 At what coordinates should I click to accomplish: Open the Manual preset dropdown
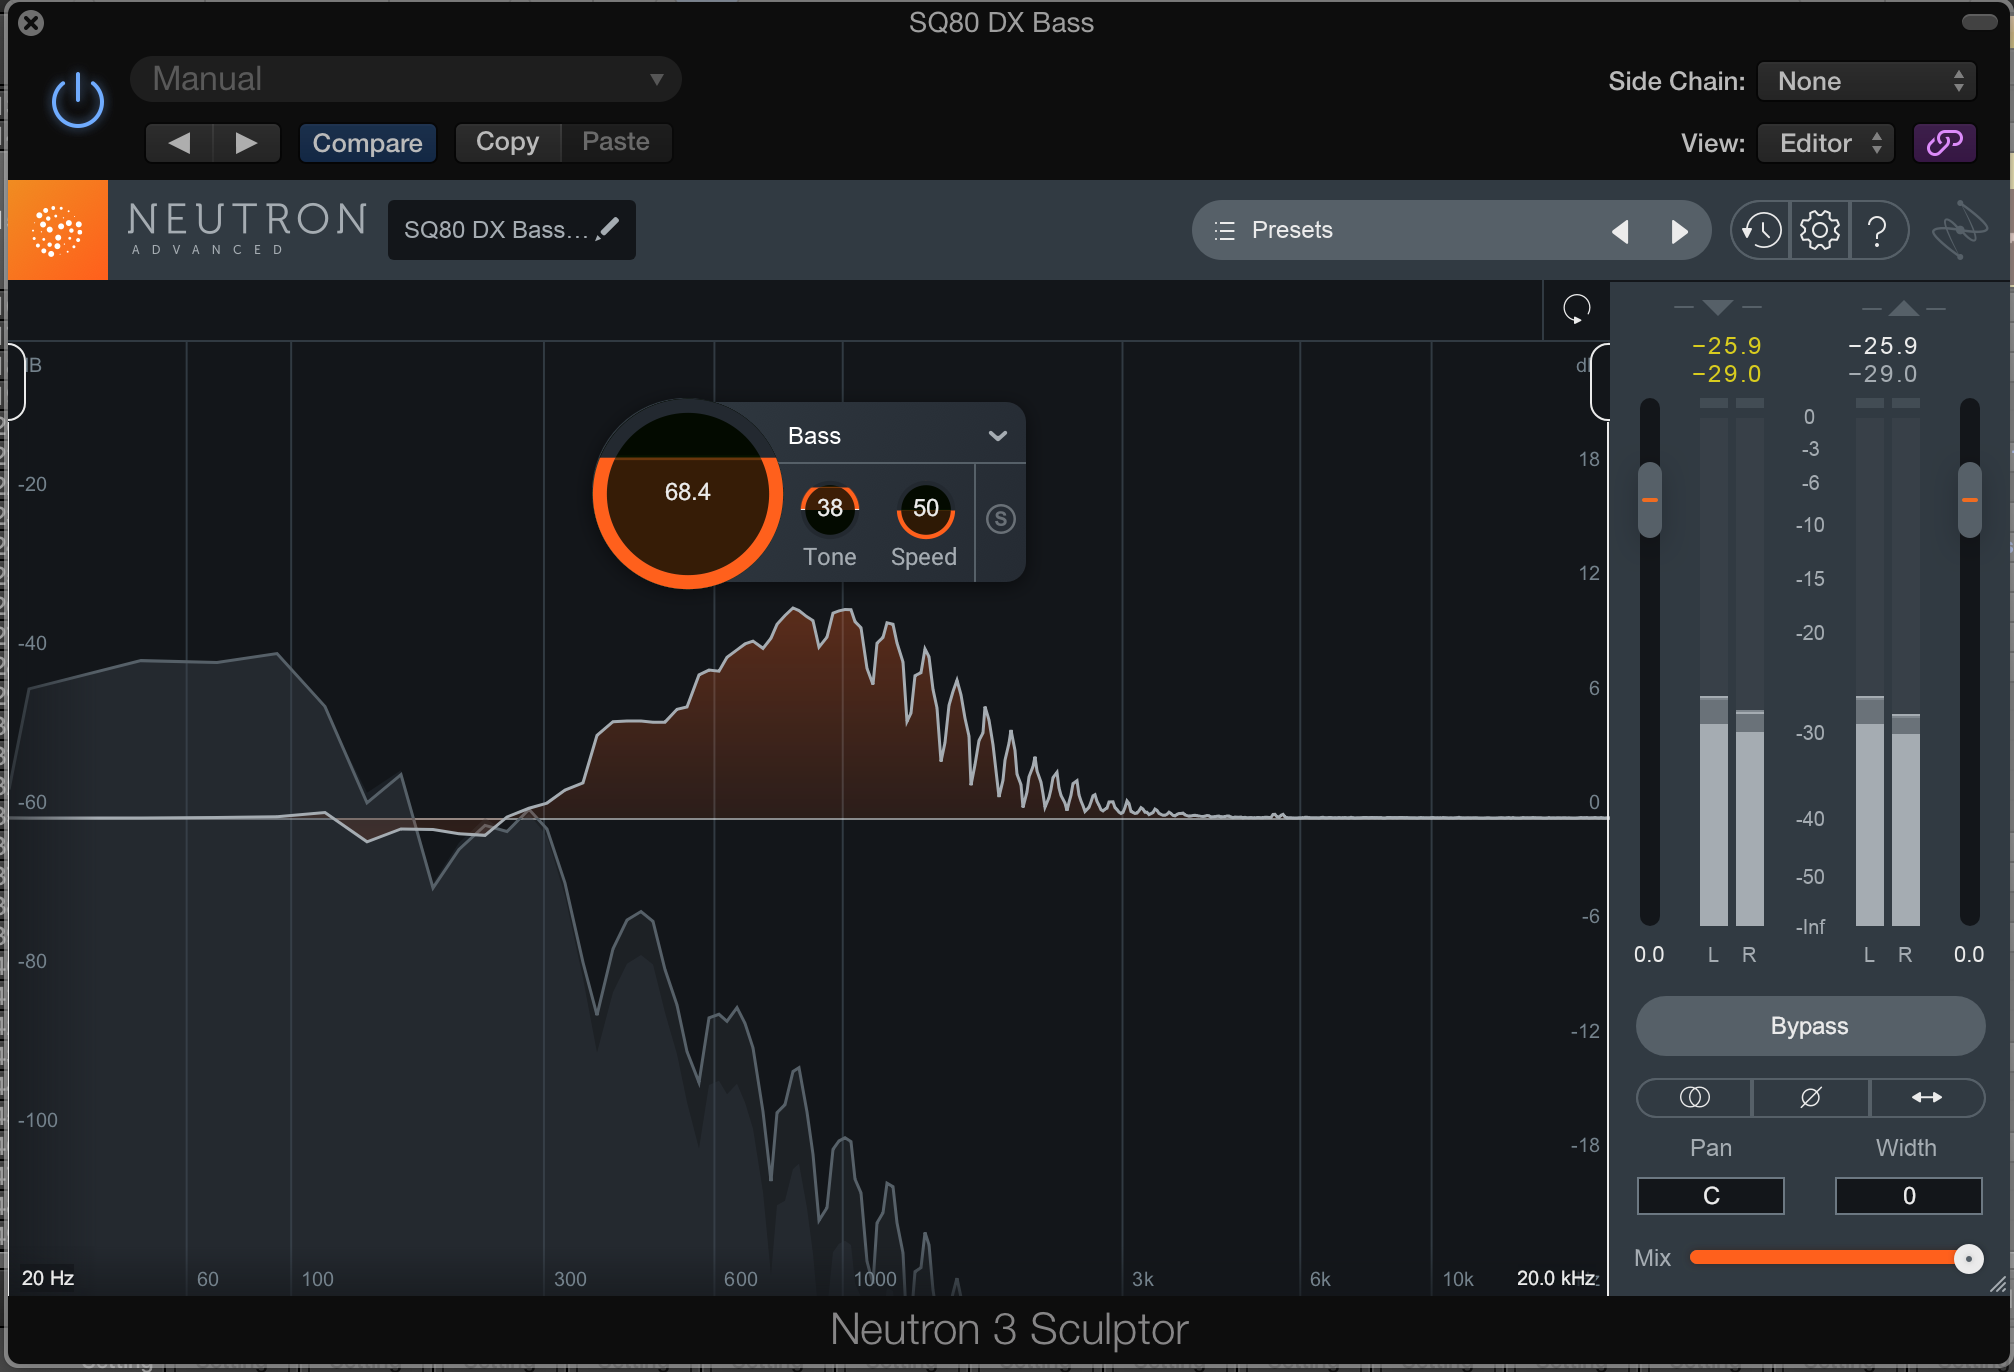tap(406, 79)
